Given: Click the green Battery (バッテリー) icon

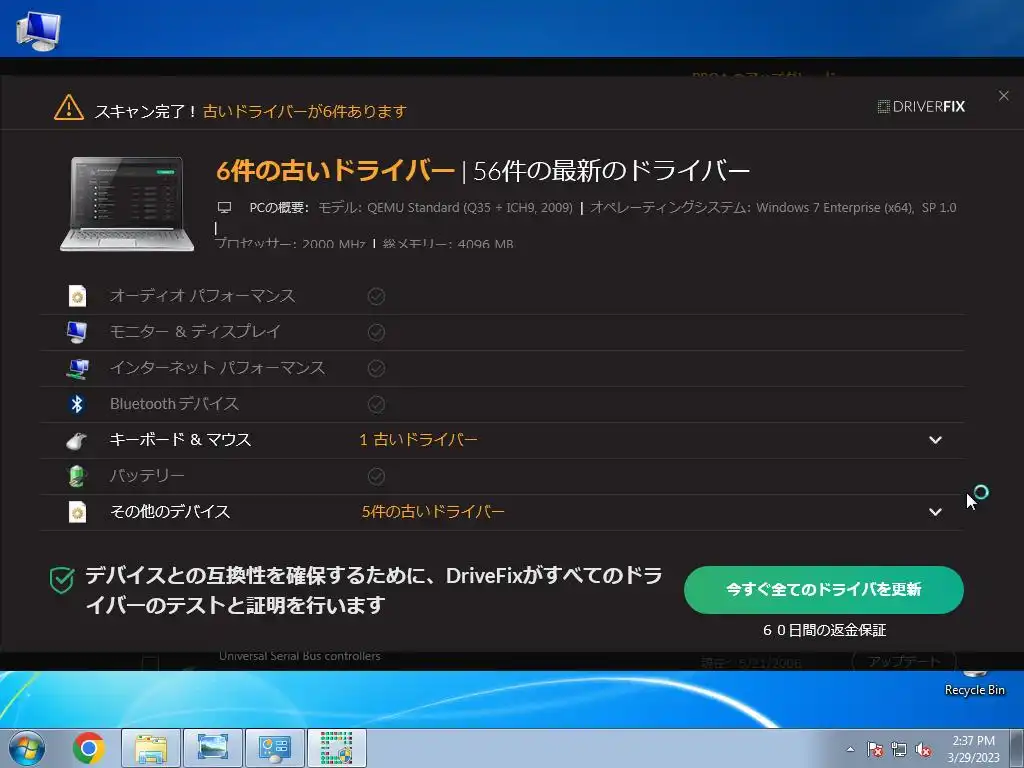Looking at the screenshot, I should coord(77,476).
